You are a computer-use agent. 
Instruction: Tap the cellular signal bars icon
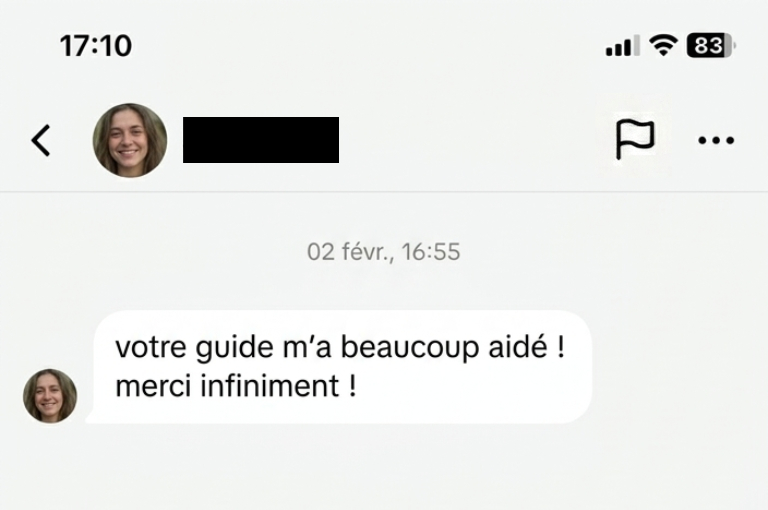623,46
